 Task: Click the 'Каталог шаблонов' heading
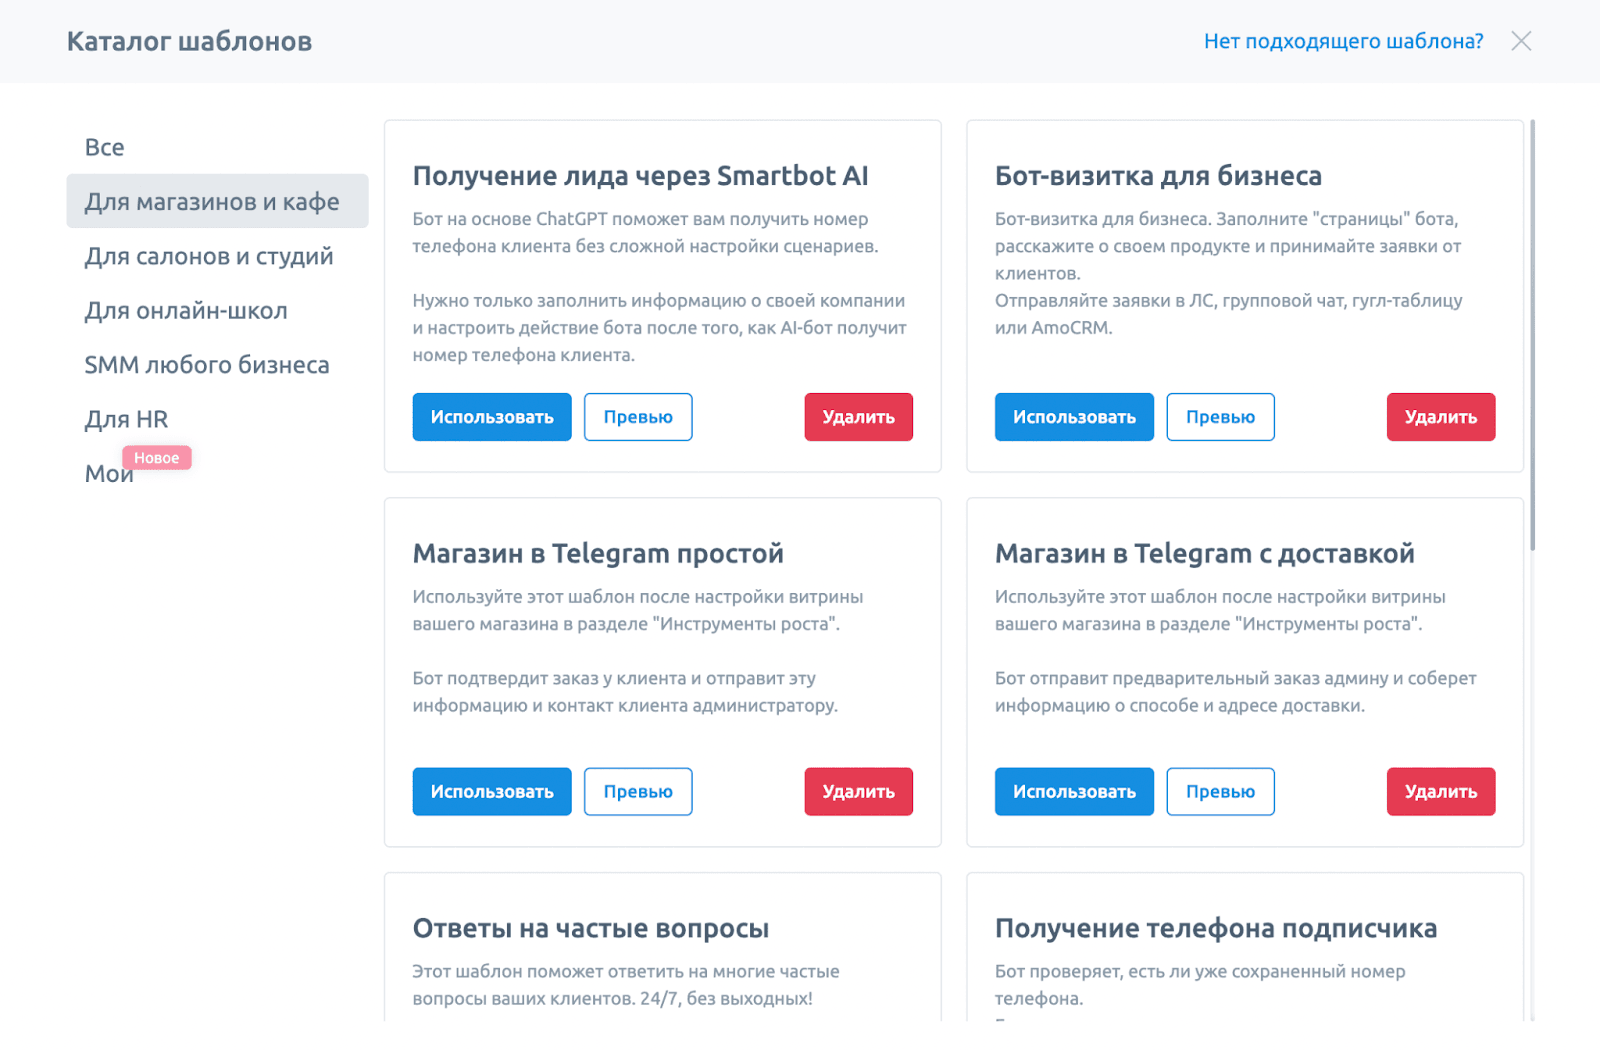189,41
